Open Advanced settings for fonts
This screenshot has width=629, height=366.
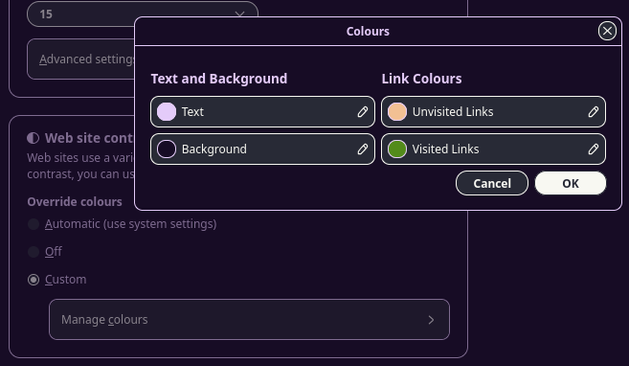point(81,59)
